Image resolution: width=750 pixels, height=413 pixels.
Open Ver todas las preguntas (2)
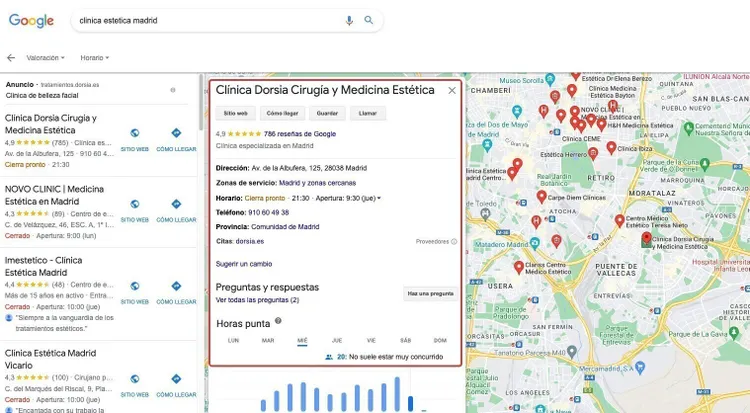click(257, 300)
